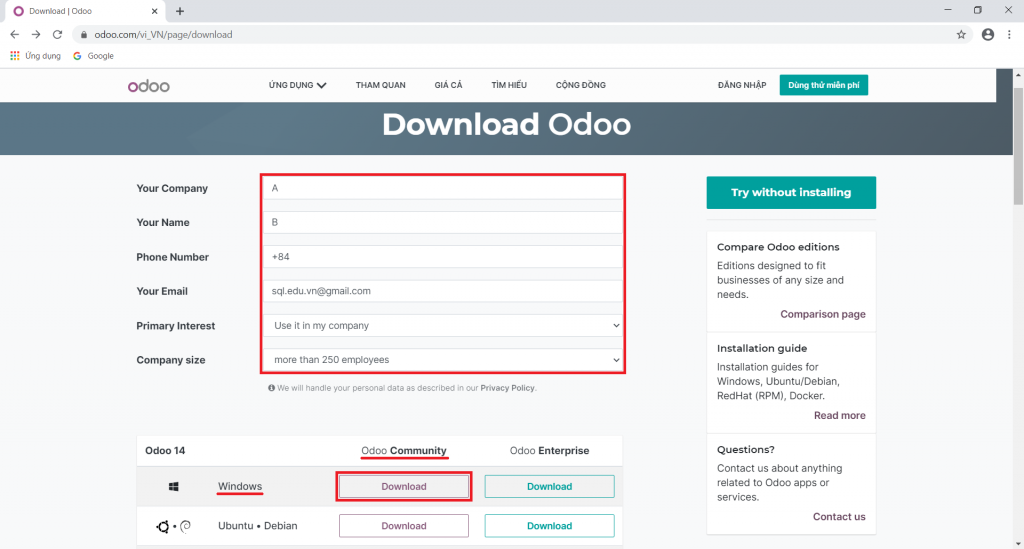Click the Odoo logo
The width and height of the screenshot is (1024, 549).
click(149, 86)
